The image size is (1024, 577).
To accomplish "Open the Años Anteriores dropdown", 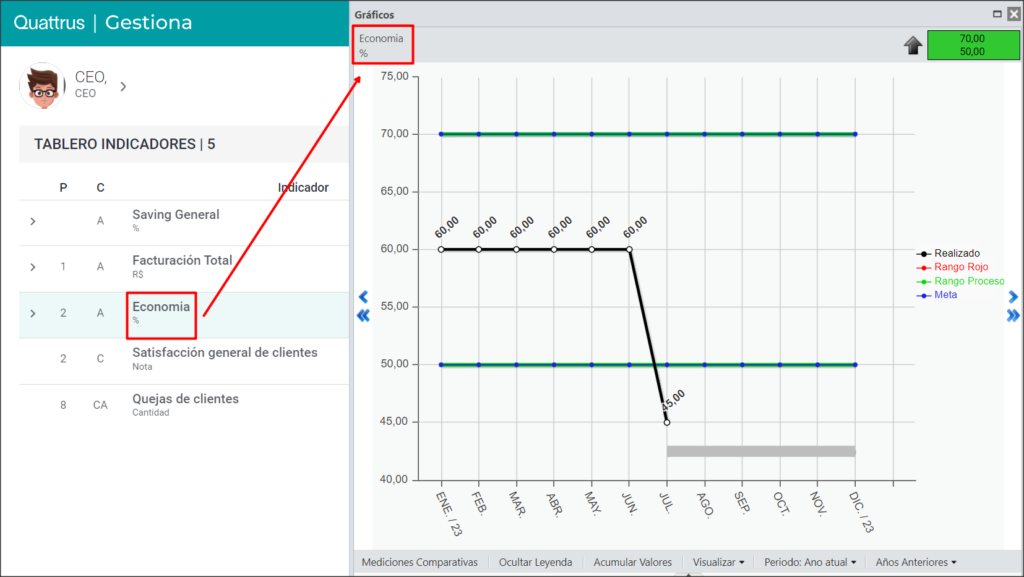I will pos(916,562).
